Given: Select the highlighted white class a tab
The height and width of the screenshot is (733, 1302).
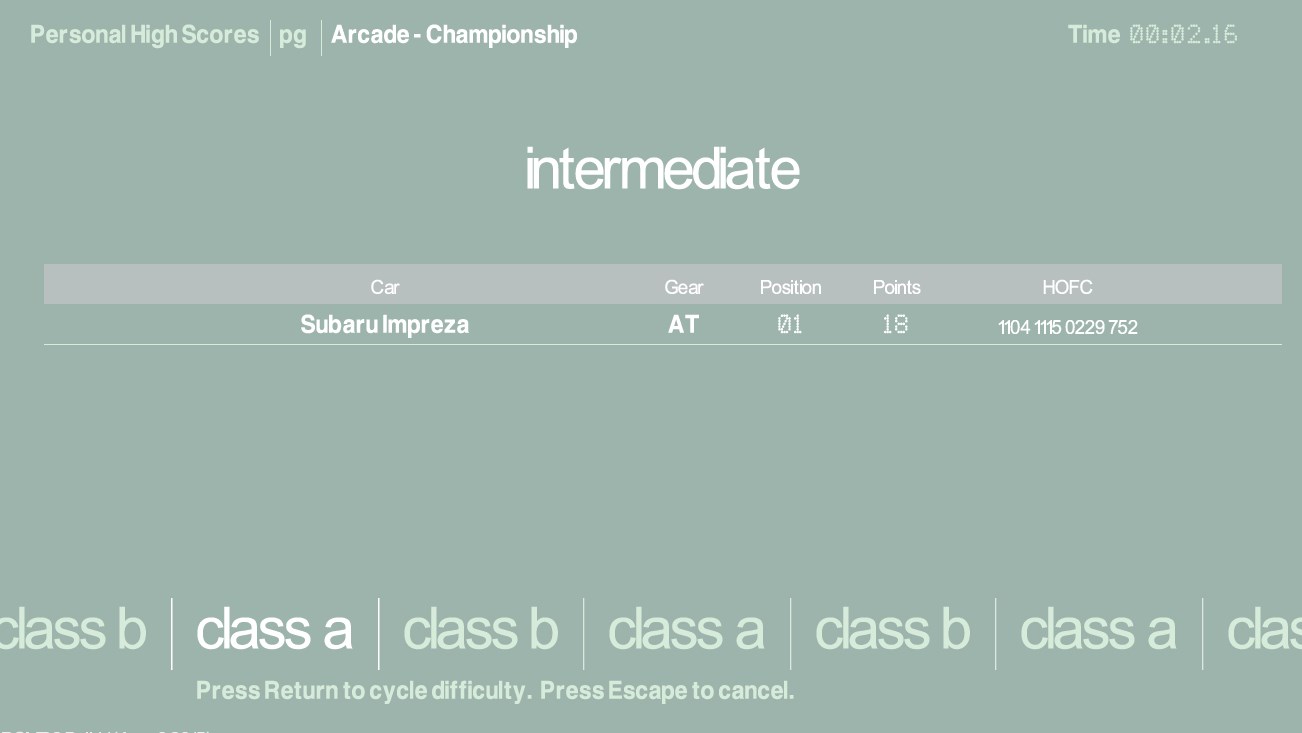Looking at the screenshot, I should tap(274, 630).
